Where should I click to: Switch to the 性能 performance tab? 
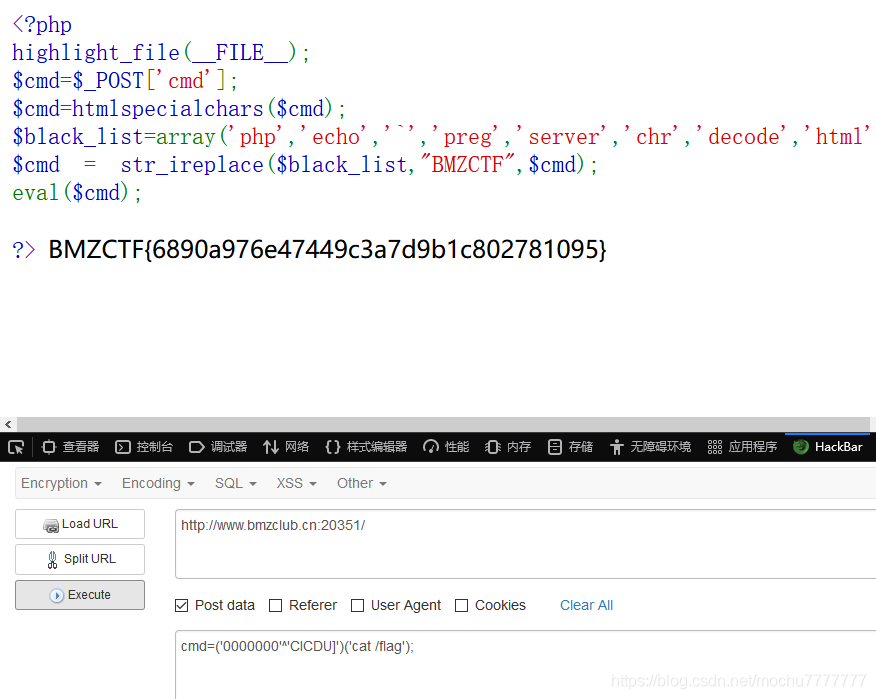coord(446,447)
